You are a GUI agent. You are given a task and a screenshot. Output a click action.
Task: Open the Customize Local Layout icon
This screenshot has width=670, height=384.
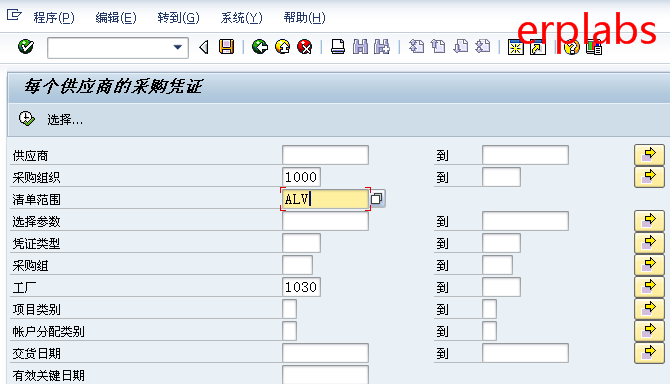pos(594,47)
